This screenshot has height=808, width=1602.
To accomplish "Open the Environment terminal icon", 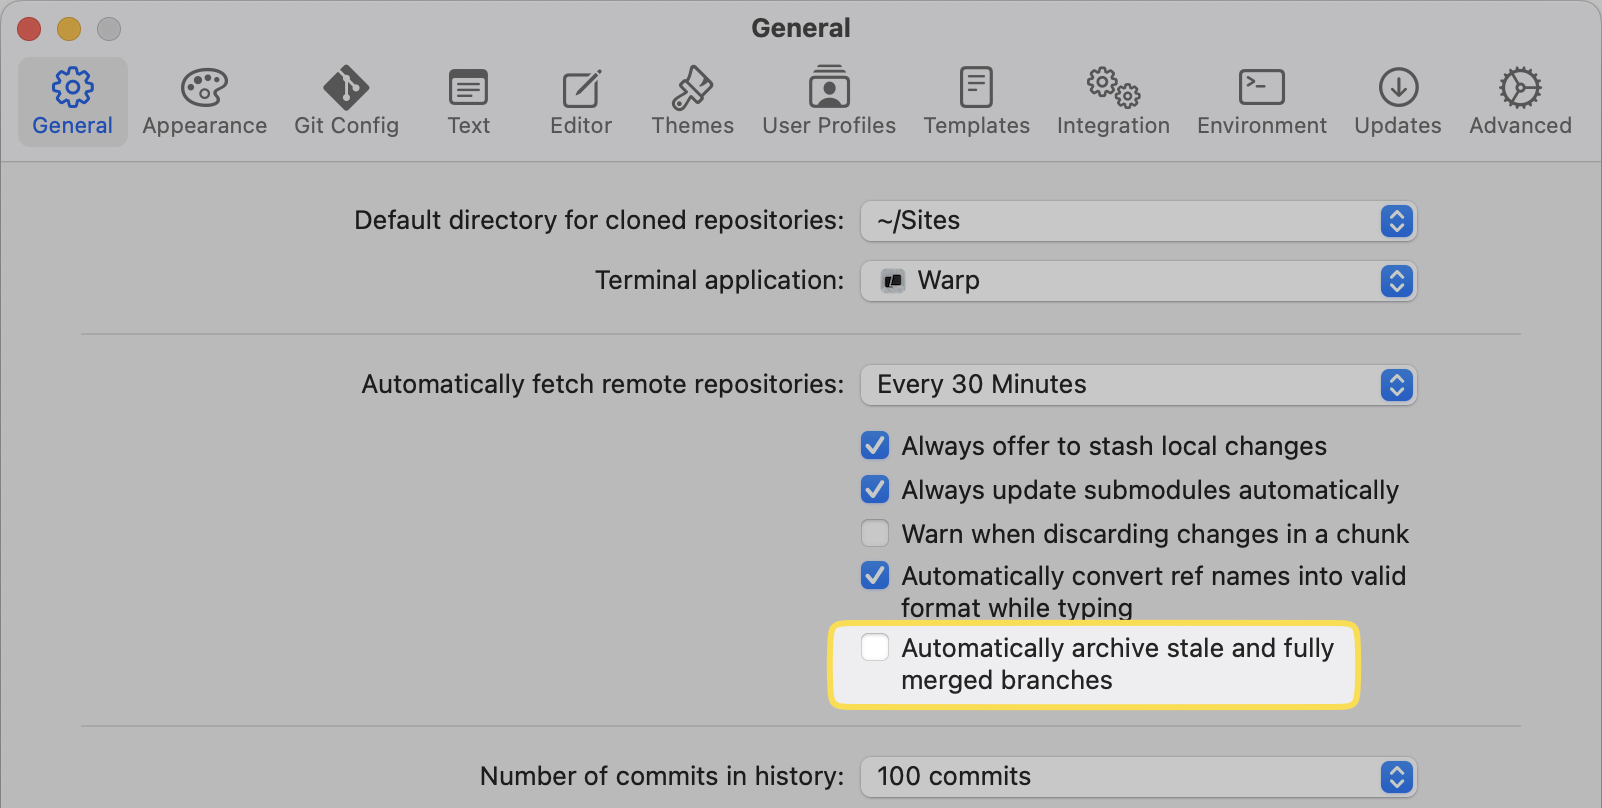I will 1261,87.
